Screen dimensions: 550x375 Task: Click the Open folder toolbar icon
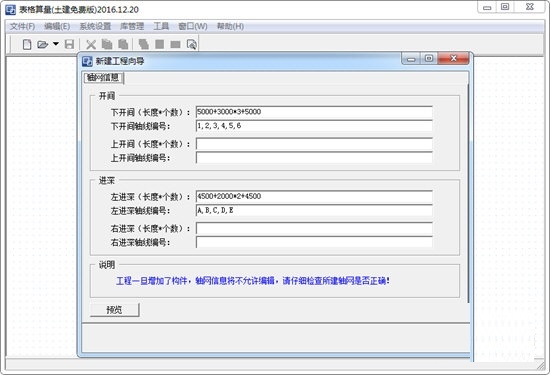42,45
